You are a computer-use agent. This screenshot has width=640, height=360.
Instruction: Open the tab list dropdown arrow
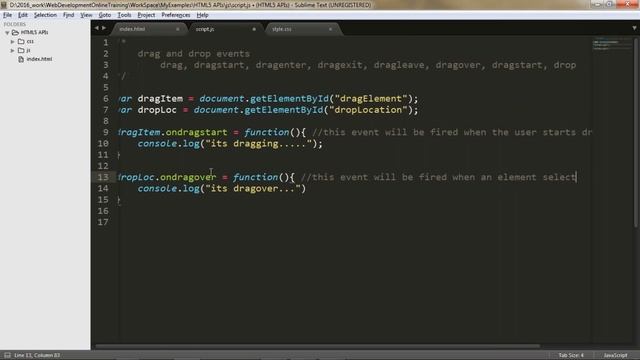point(634,28)
